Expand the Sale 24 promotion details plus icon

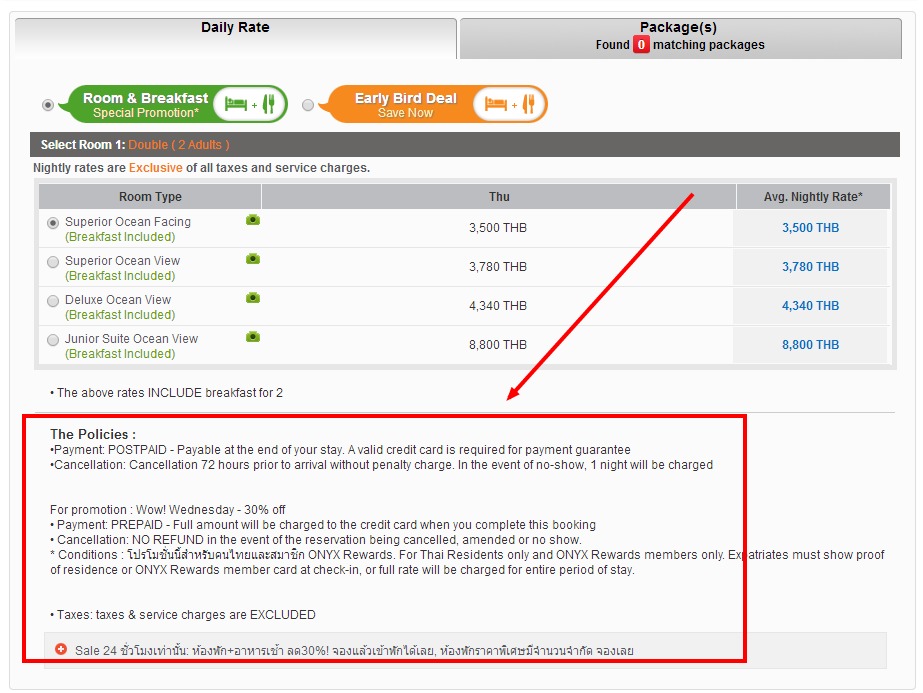pyautogui.click(x=61, y=649)
